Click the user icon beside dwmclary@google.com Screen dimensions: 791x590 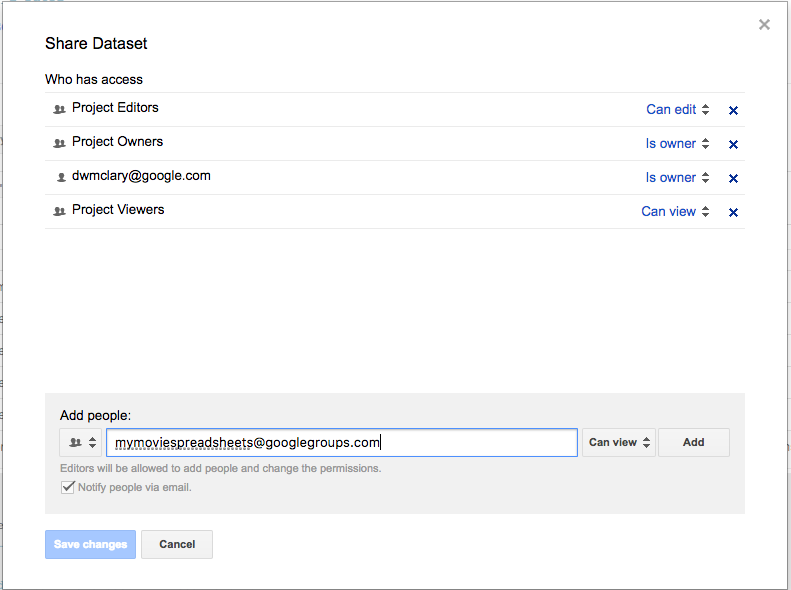pyautogui.click(x=61, y=177)
